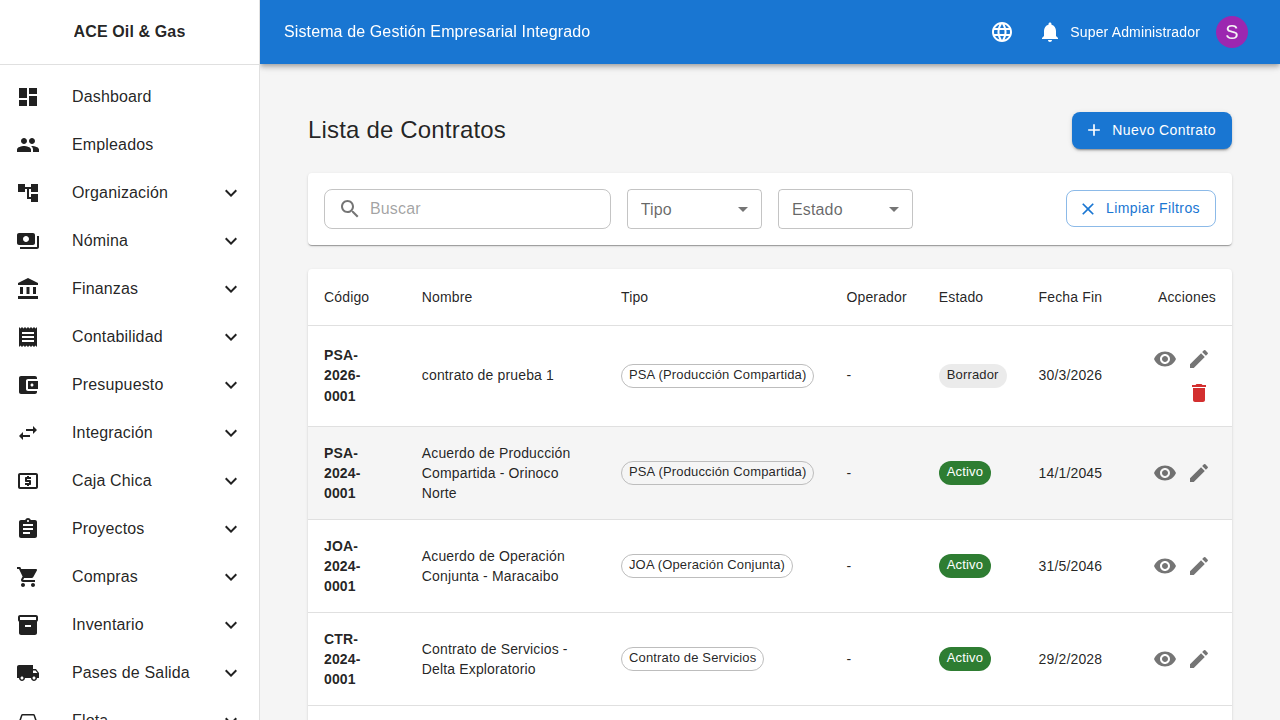1280x720 pixels.
Task: Open the Dashboard from the sidebar
Action: click(111, 96)
